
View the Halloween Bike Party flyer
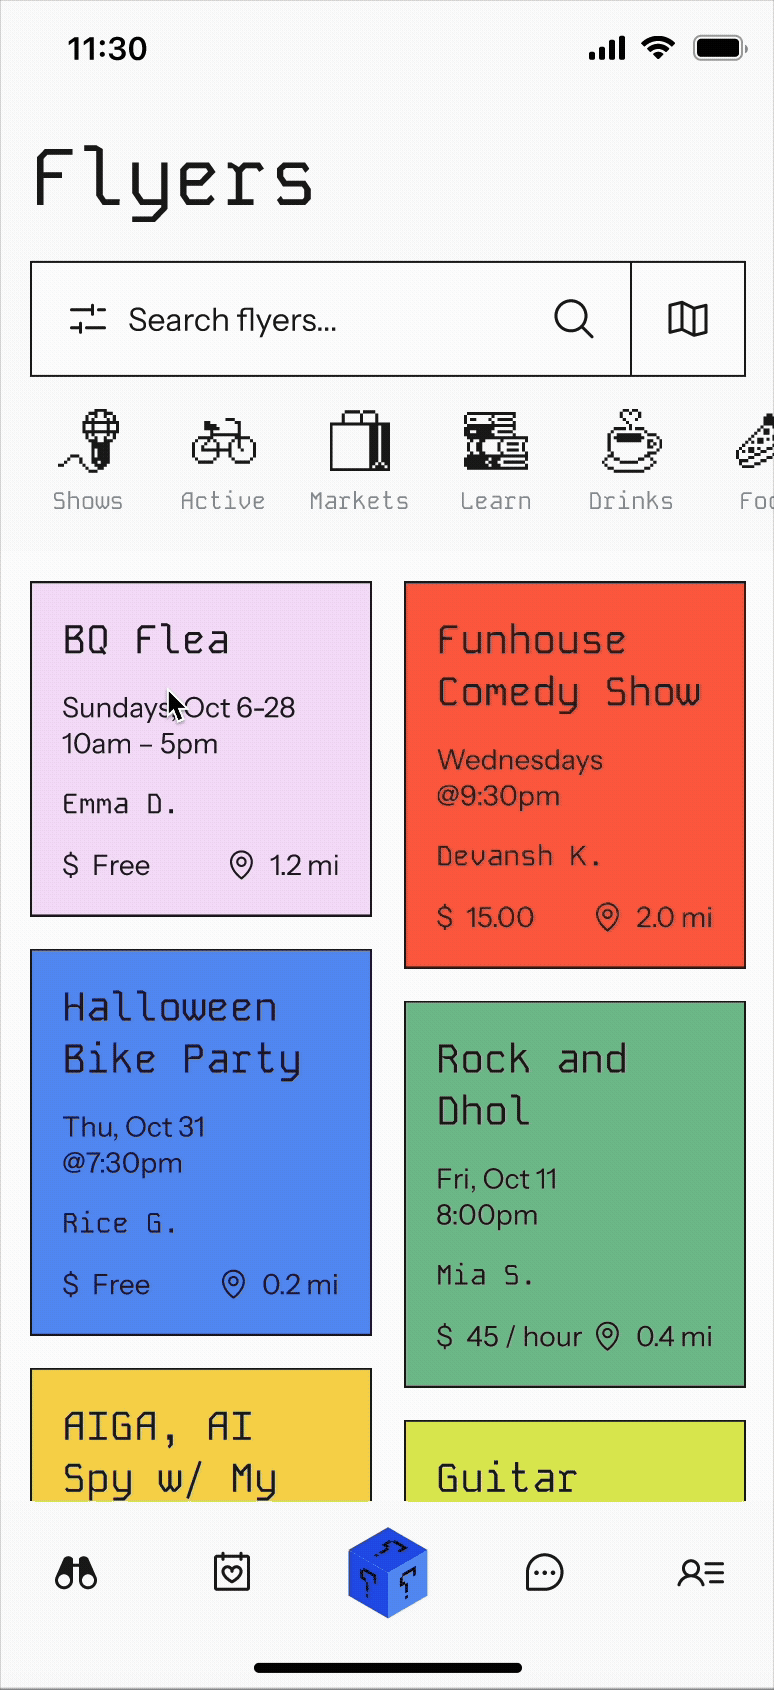201,1142
